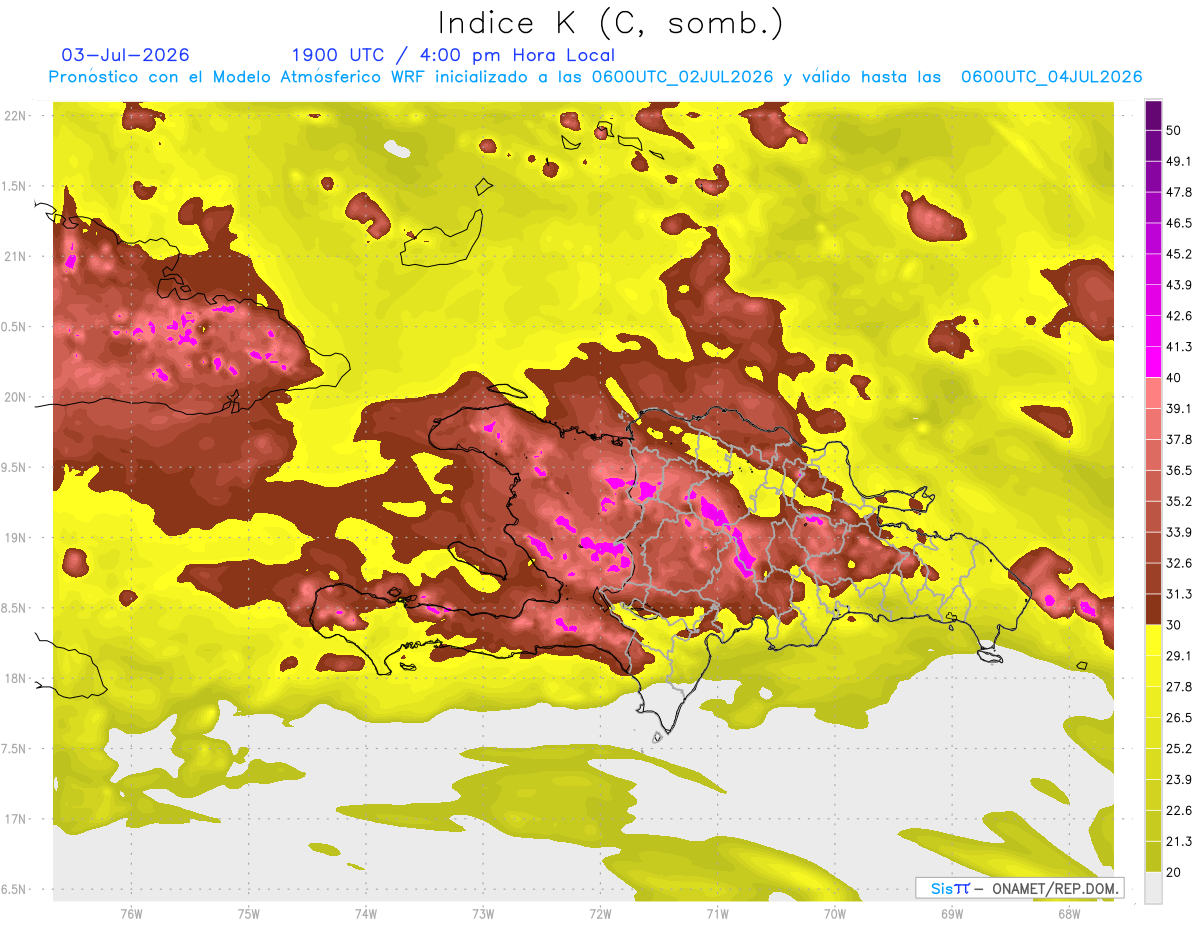Image resolution: width=1200 pixels, height=927 pixels.
Task: Select the date label "03-Jul-2026"
Action: (x=125, y=55)
